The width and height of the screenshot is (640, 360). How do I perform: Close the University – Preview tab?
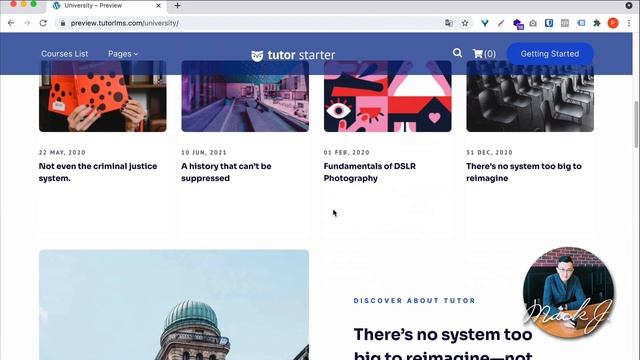coord(158,6)
